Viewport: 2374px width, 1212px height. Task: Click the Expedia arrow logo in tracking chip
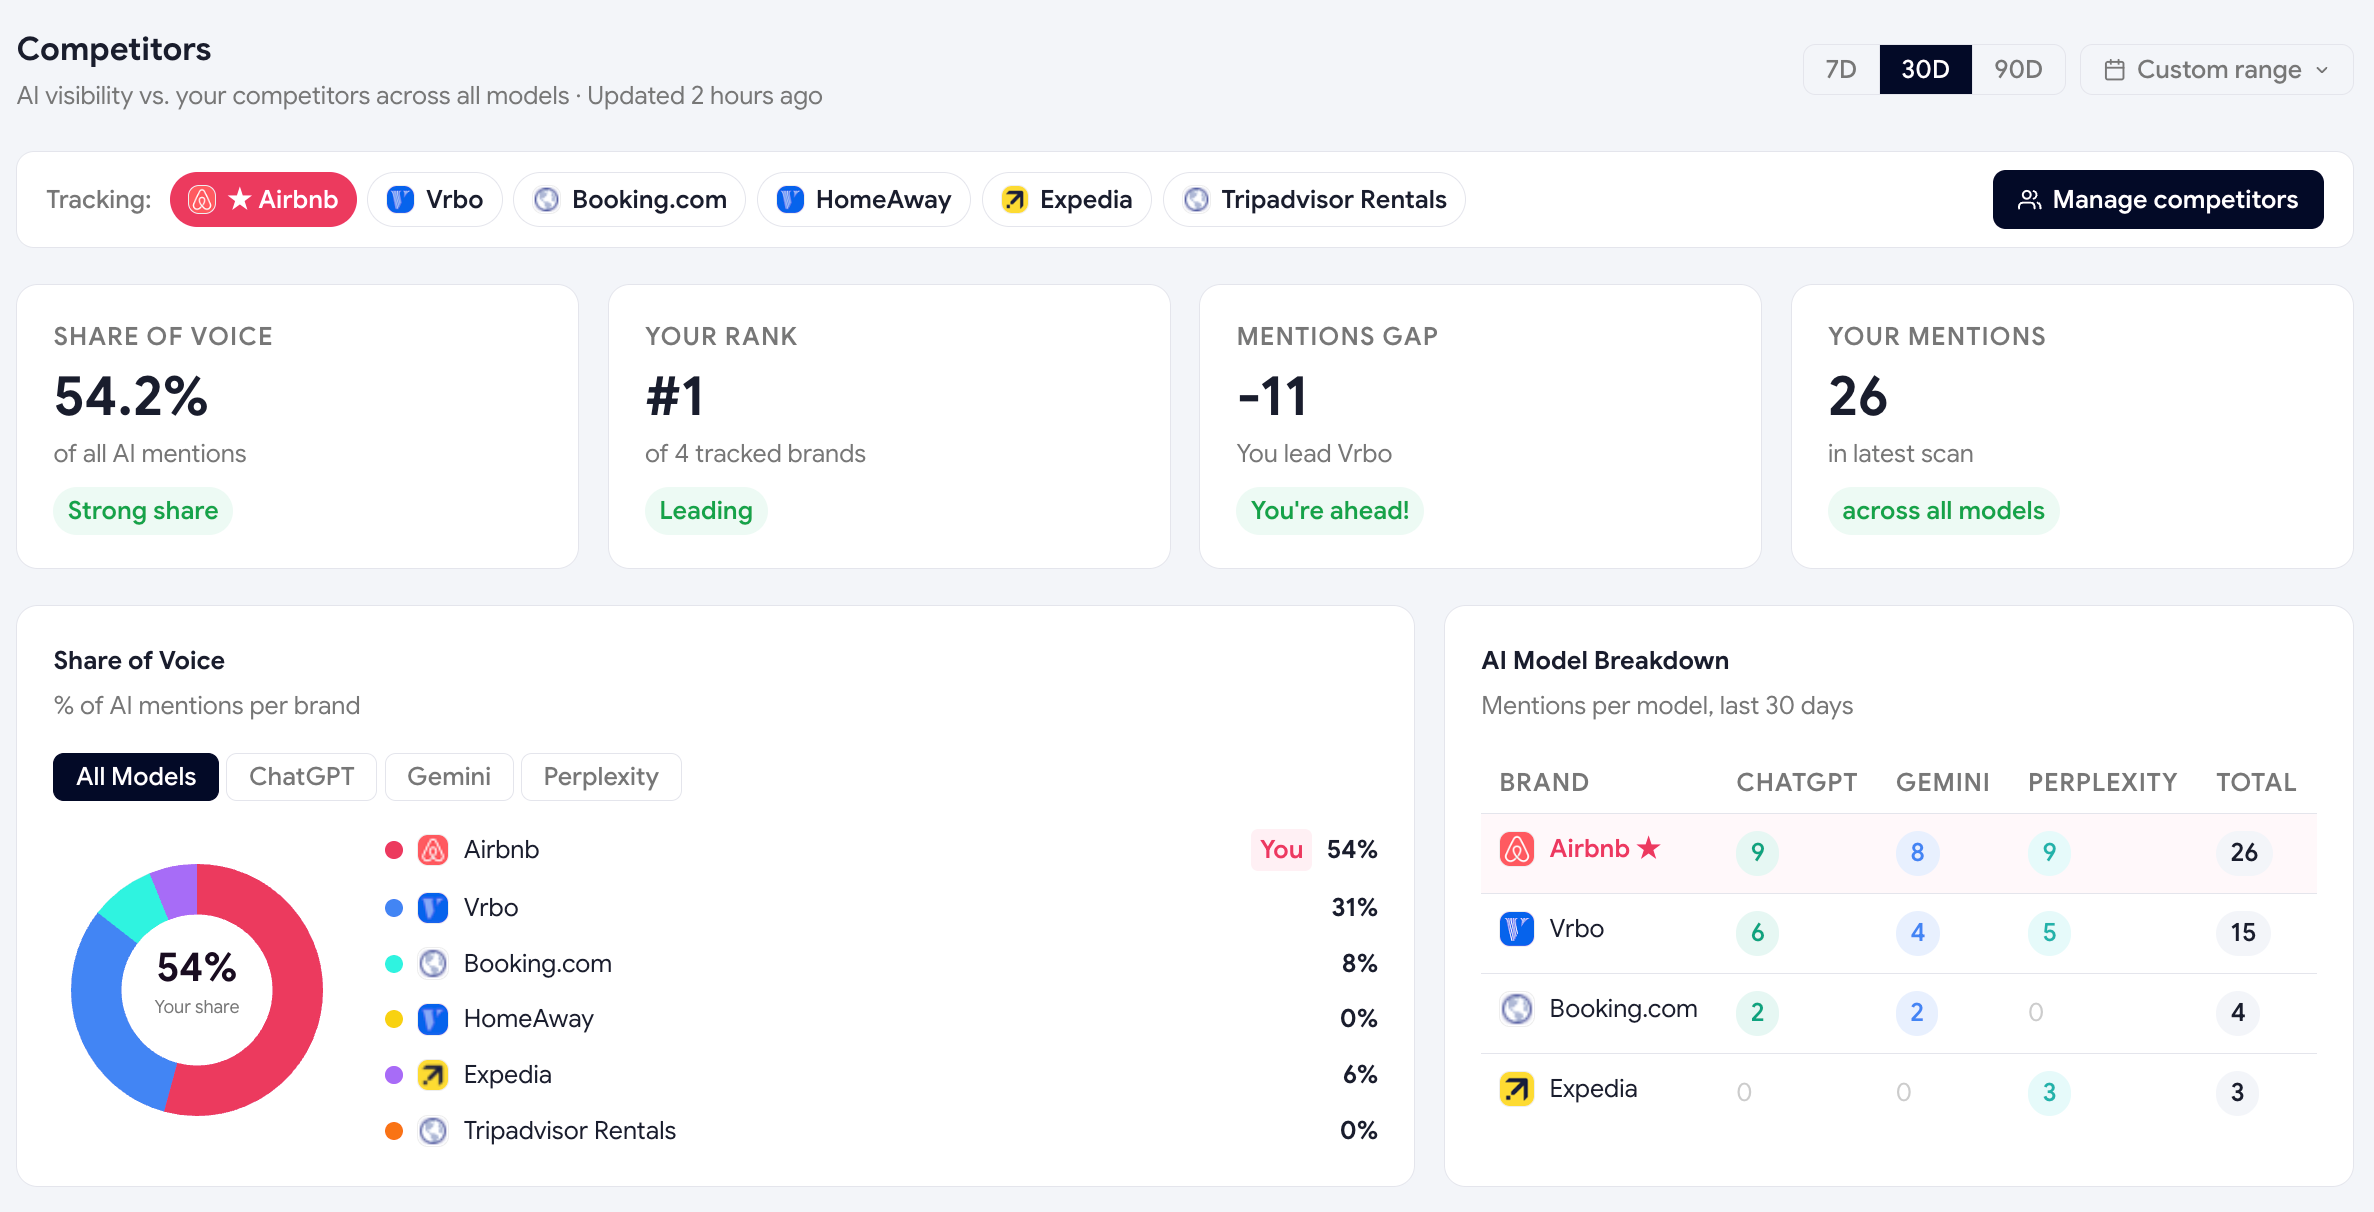point(1014,200)
